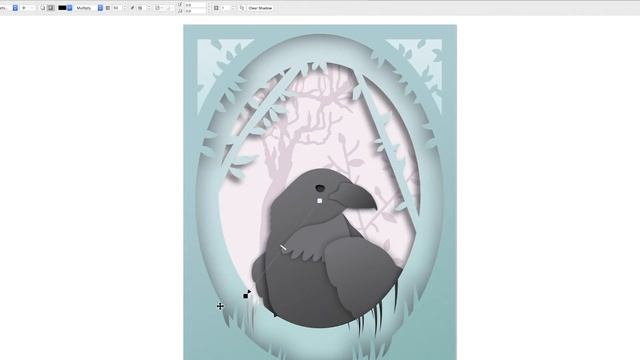Open the Multiply blend mode dropdown
The width and height of the screenshot is (640, 360).
(x=100, y=8)
